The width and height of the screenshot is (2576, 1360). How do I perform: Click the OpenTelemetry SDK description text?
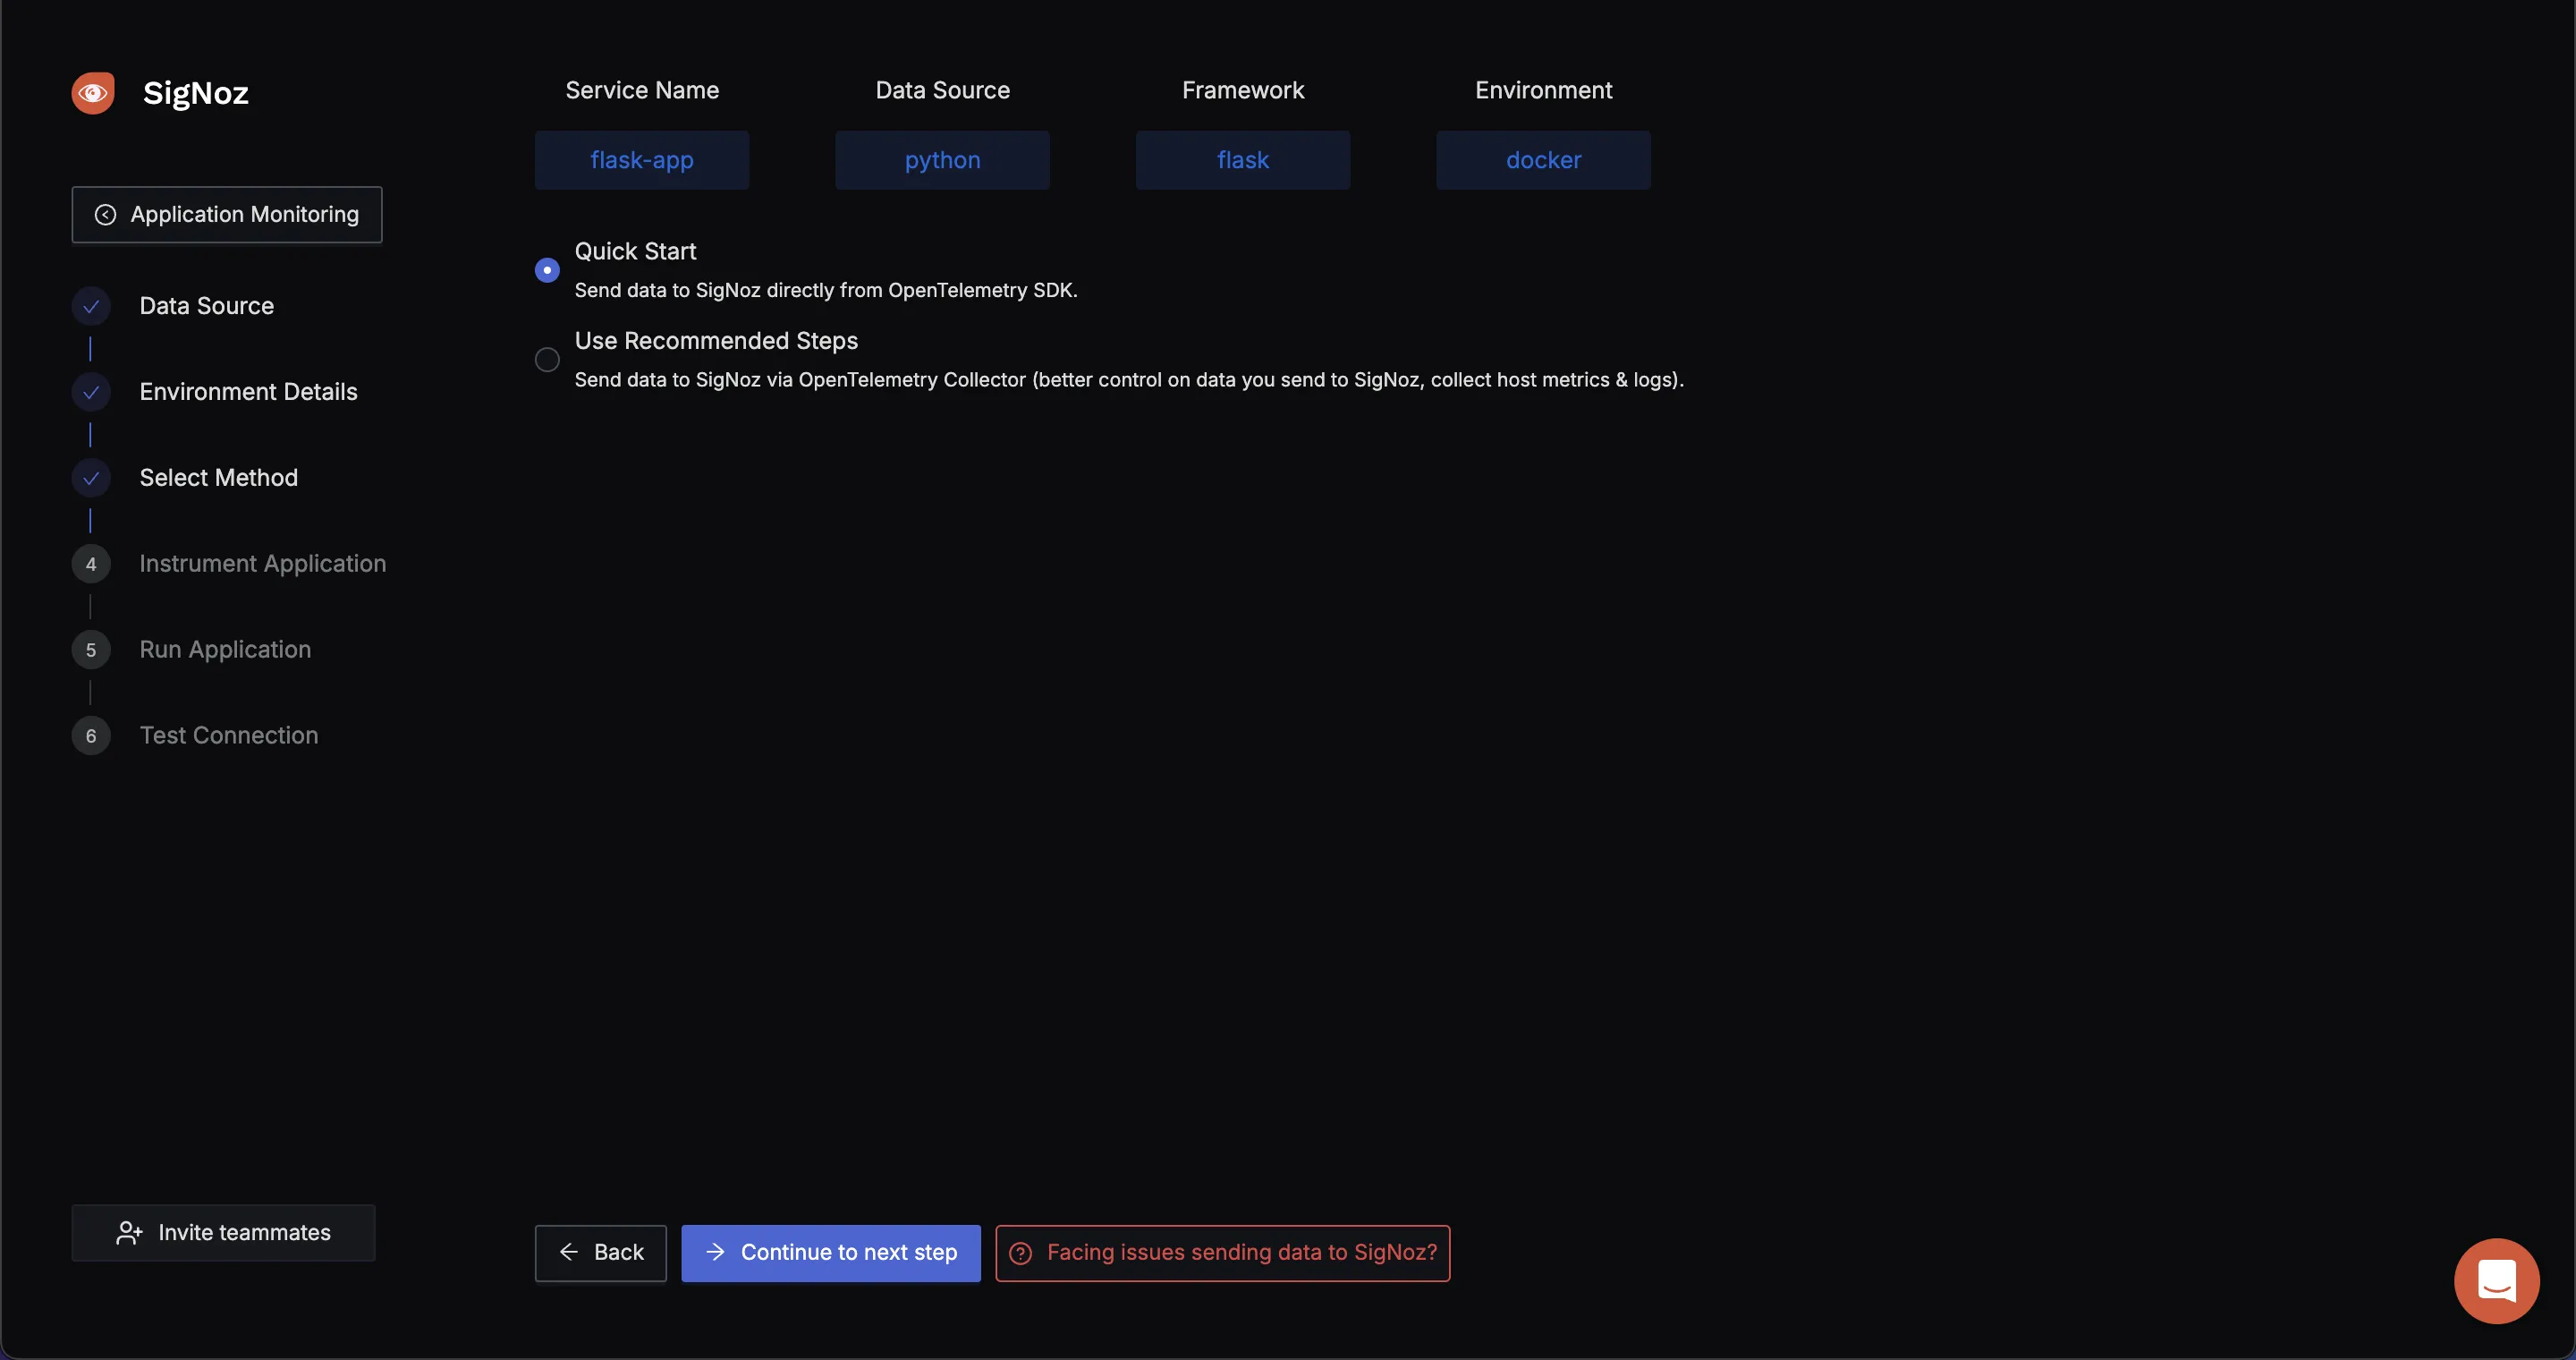pyautogui.click(x=826, y=290)
